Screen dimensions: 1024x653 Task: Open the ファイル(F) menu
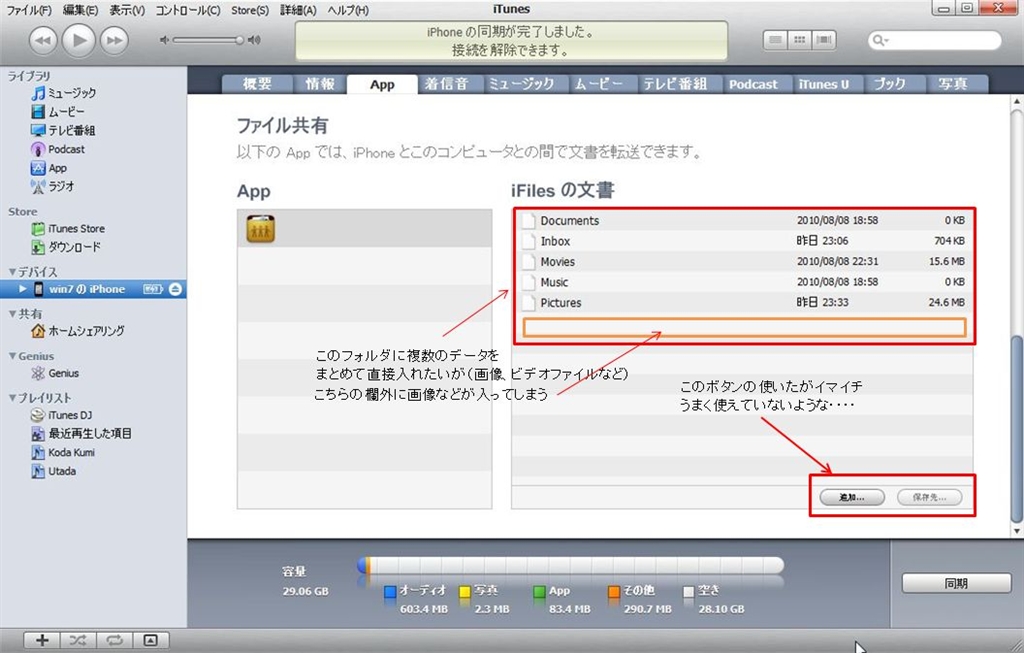click(29, 10)
